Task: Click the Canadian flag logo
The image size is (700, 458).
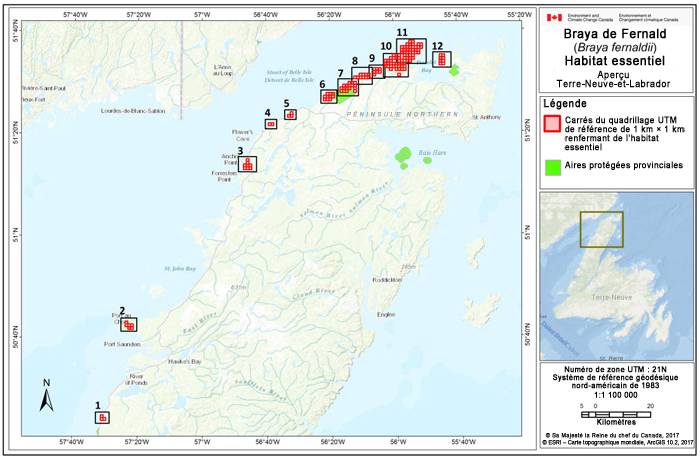Action: [x=553, y=17]
